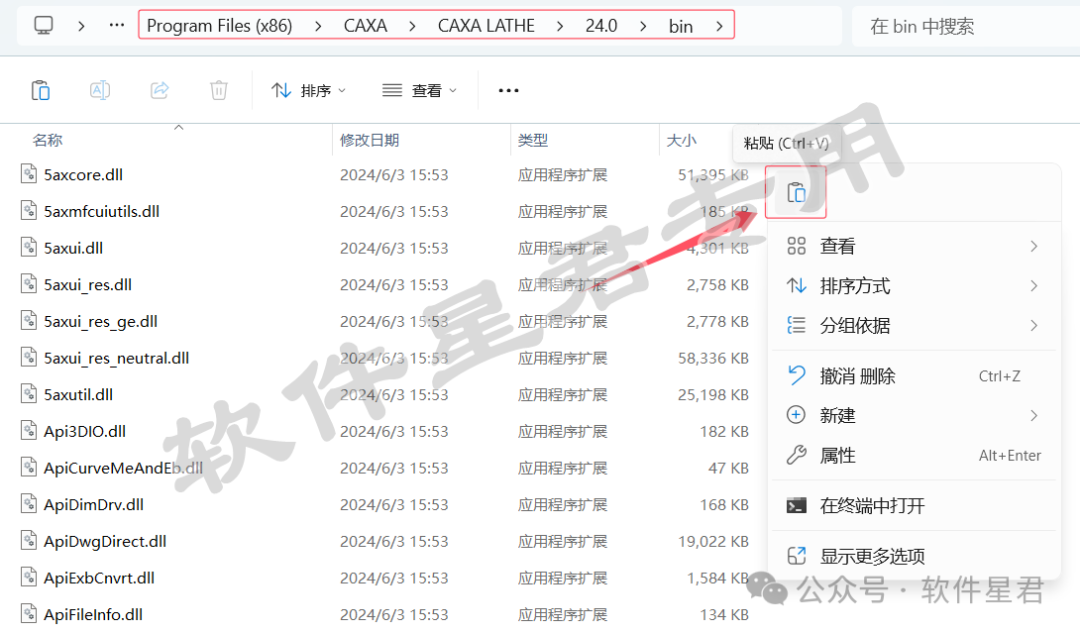
Task: Click the 5axui_res_neutral.dll file icon
Action: click(x=29, y=357)
